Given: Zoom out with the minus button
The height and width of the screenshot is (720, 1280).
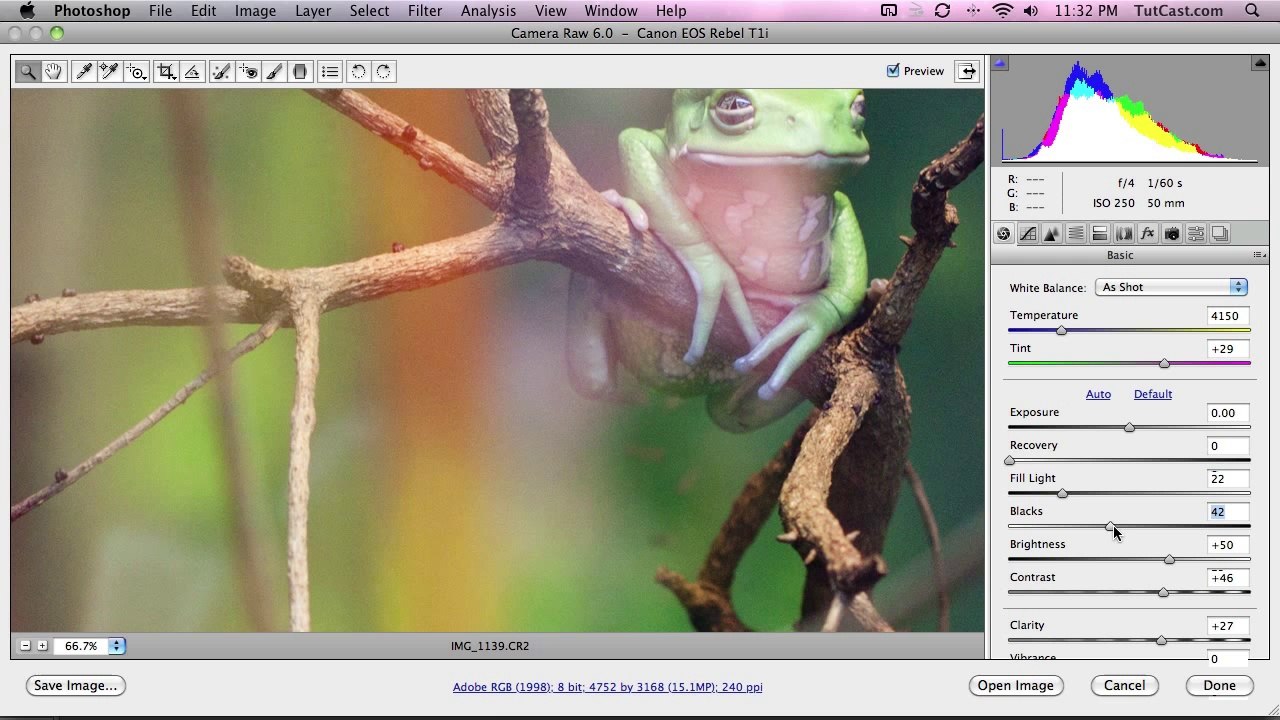Looking at the screenshot, I should click(x=25, y=646).
